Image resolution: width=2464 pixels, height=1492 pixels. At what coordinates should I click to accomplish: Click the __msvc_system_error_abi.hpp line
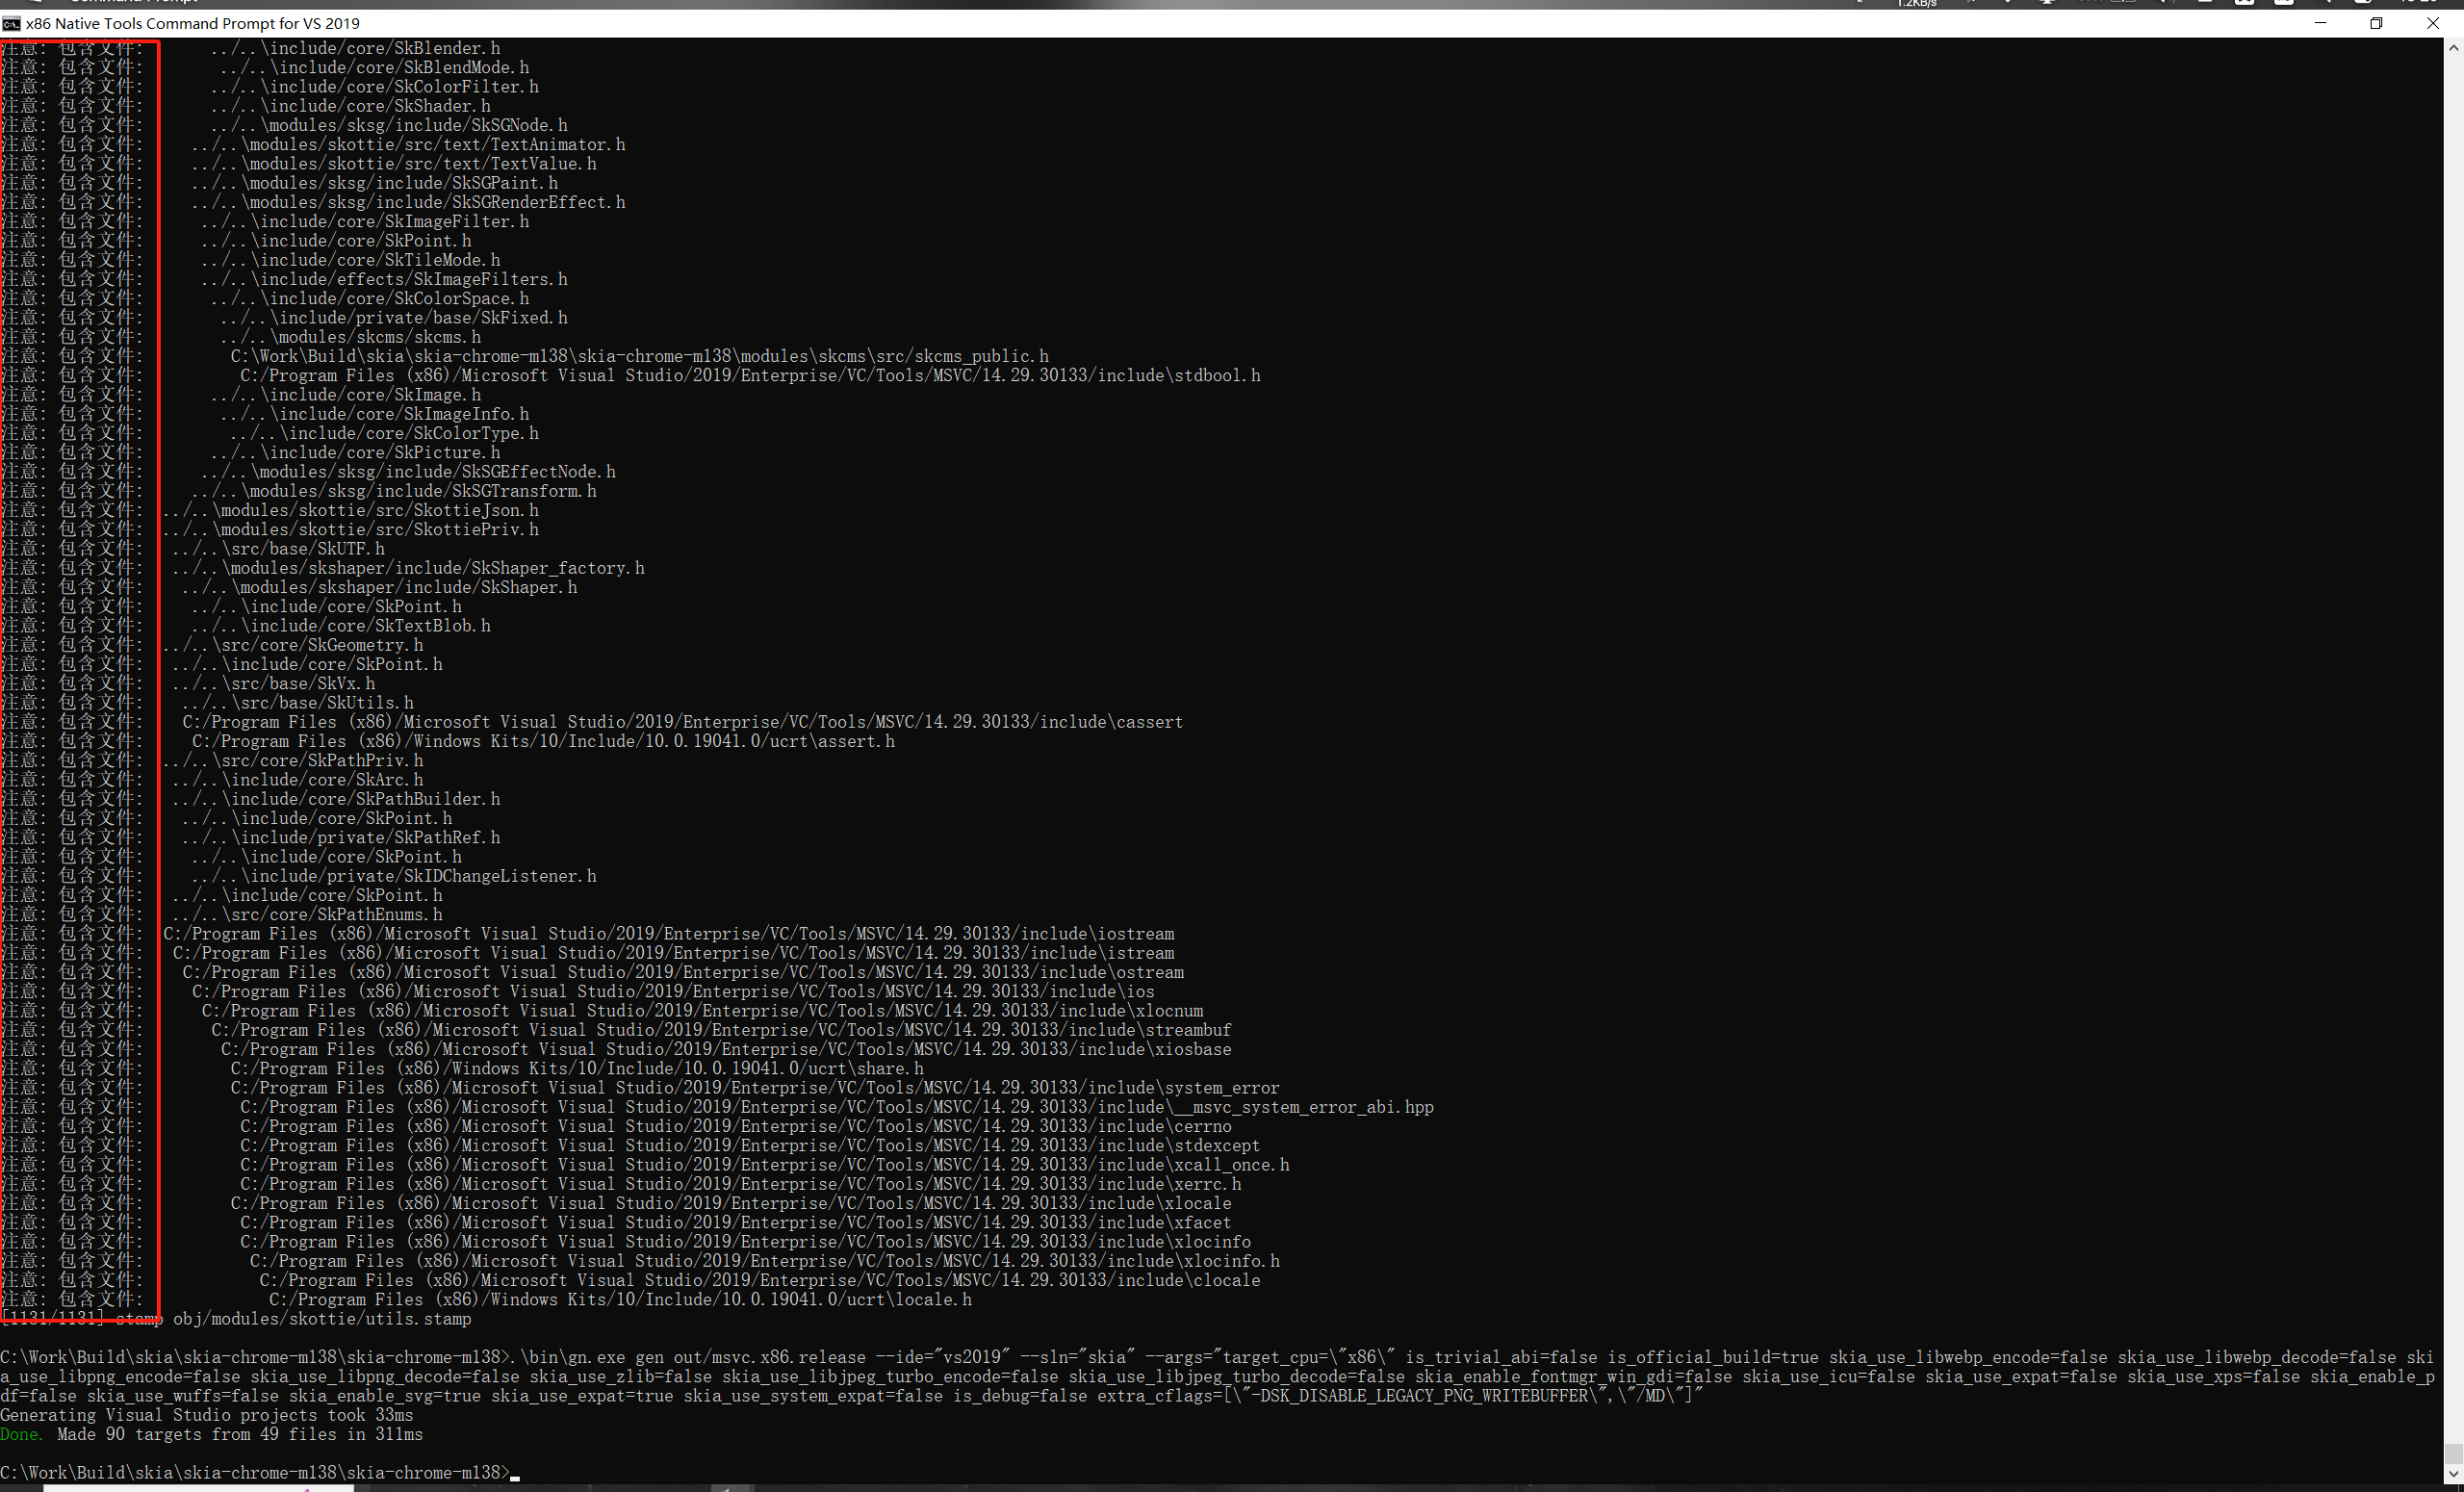[836, 1107]
